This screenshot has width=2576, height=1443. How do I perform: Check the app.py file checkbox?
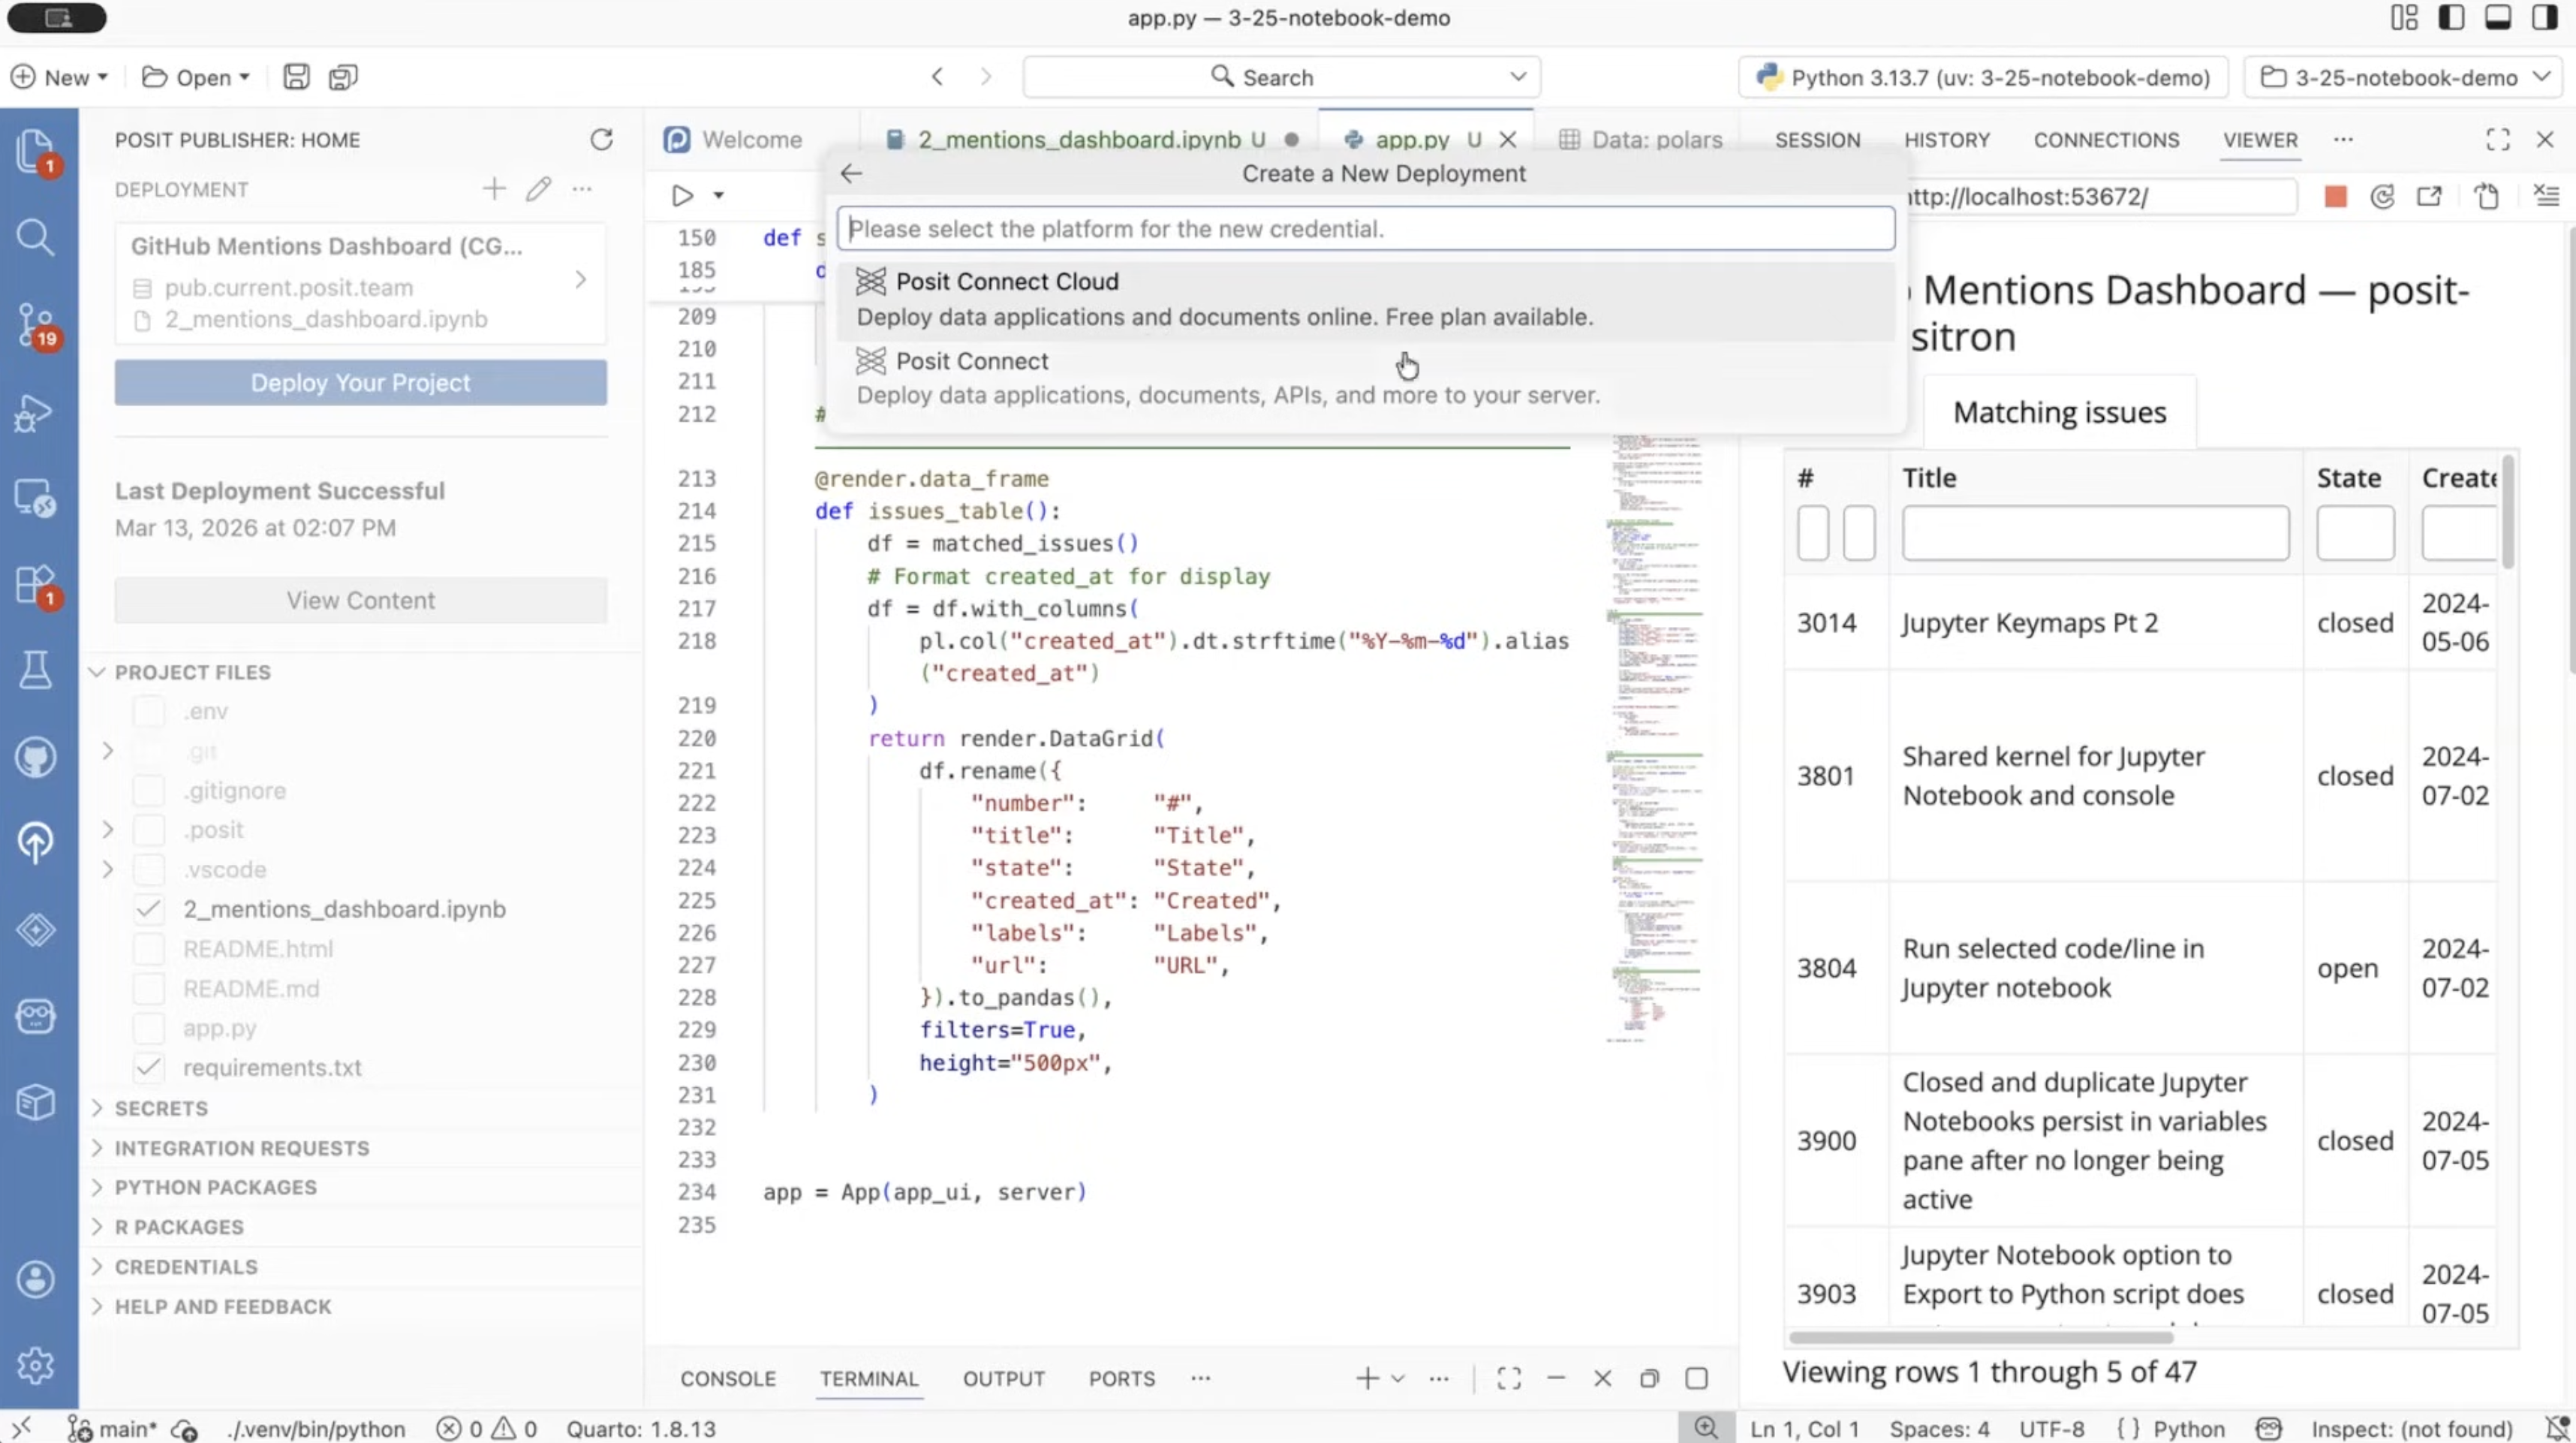tap(149, 1028)
